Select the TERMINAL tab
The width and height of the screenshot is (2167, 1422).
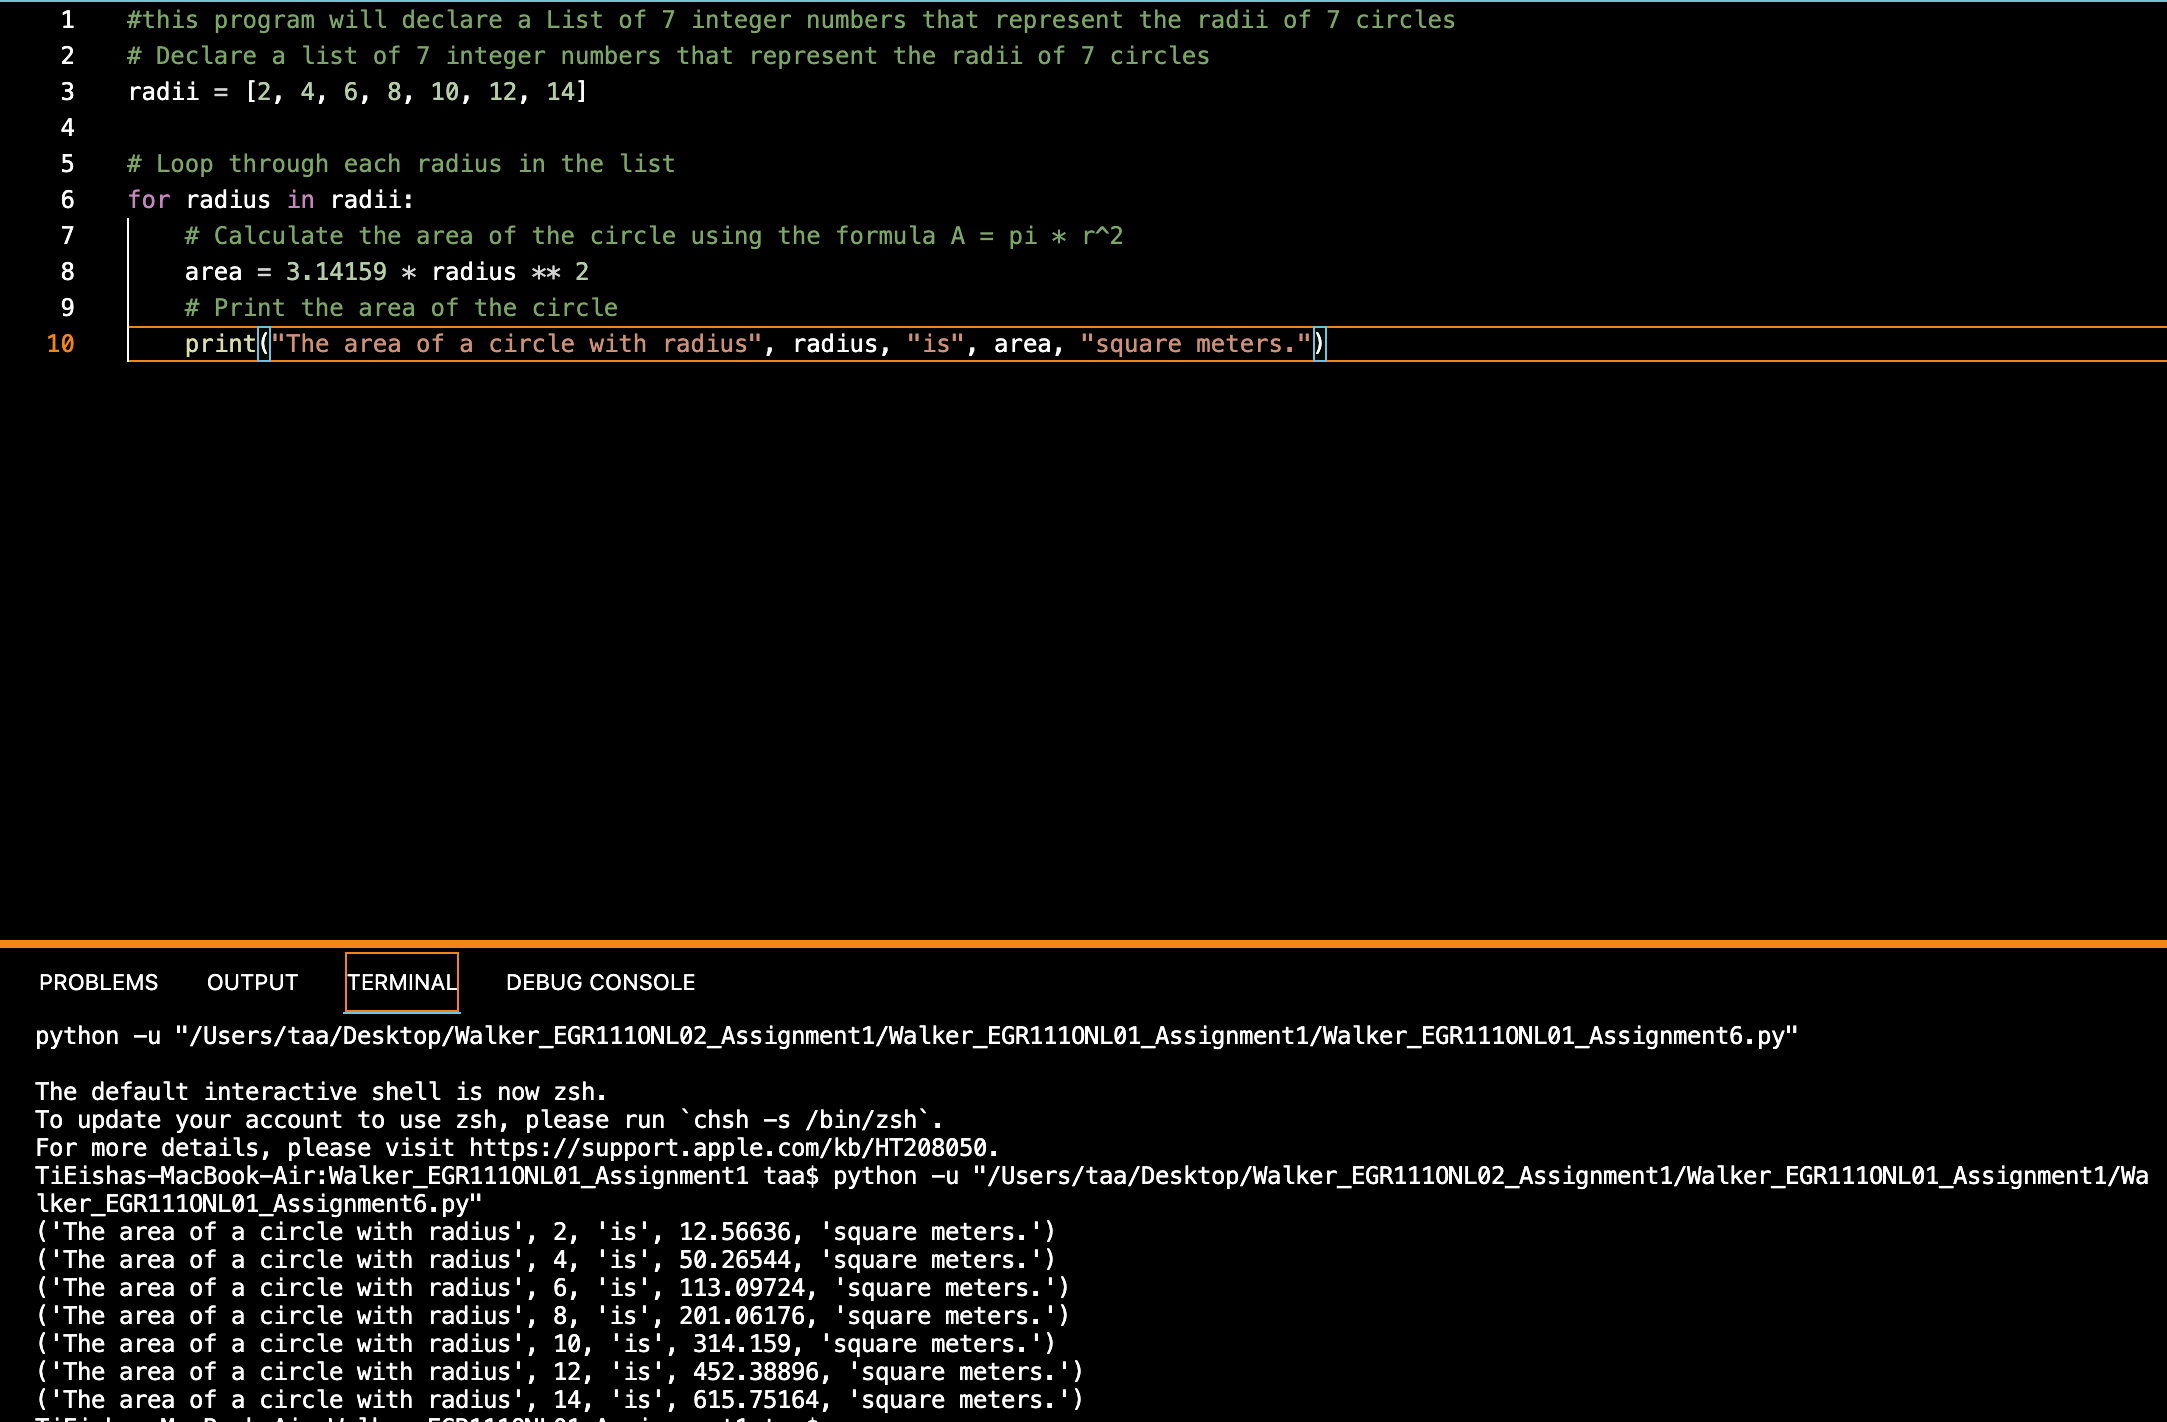[402, 982]
